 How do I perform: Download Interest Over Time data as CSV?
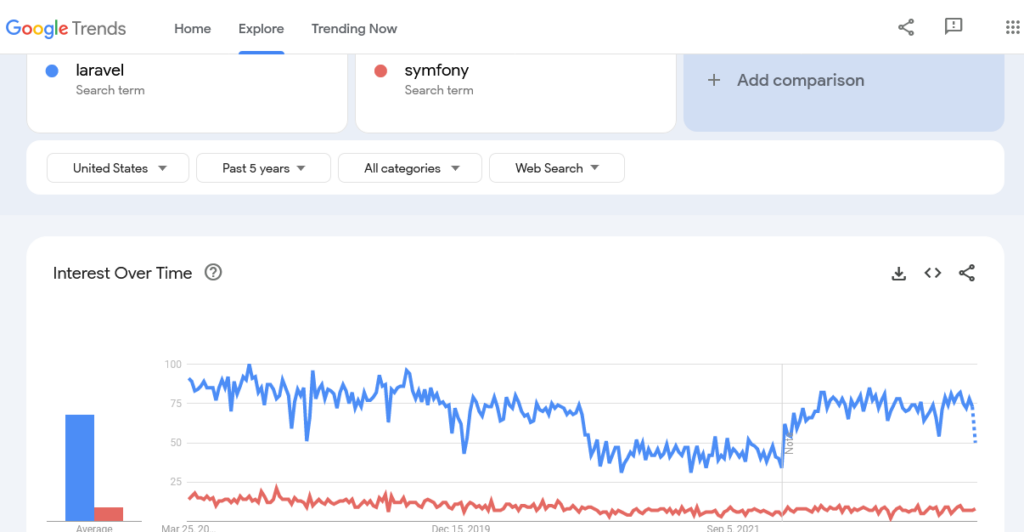click(x=899, y=274)
